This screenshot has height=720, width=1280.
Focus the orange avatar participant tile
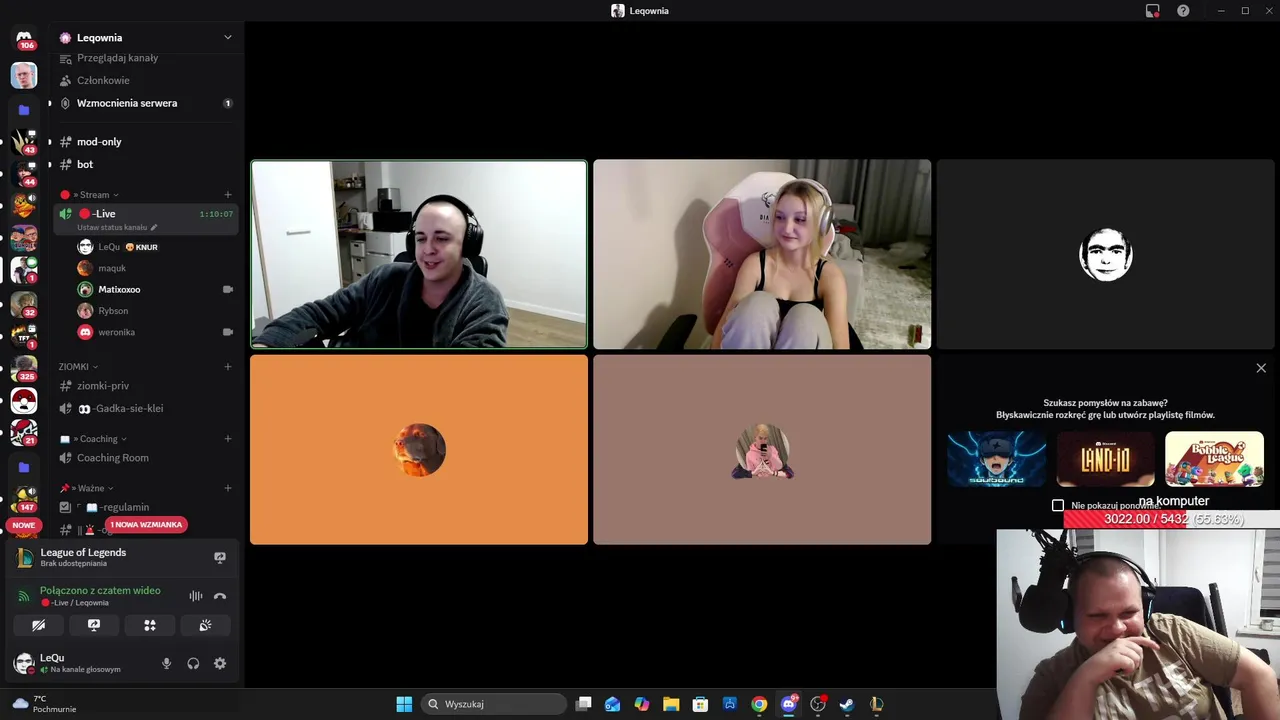pyautogui.click(x=419, y=450)
